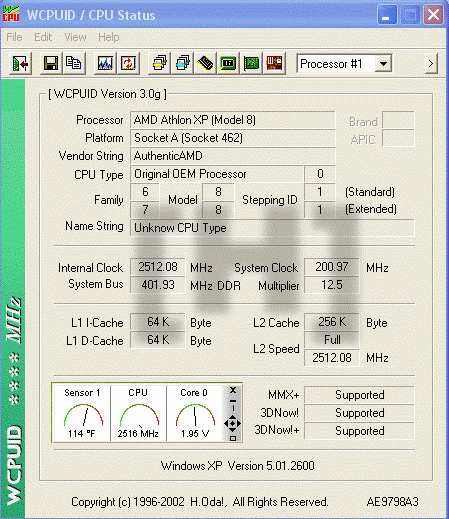Open the File menu
449x519 pixels.
[14, 37]
